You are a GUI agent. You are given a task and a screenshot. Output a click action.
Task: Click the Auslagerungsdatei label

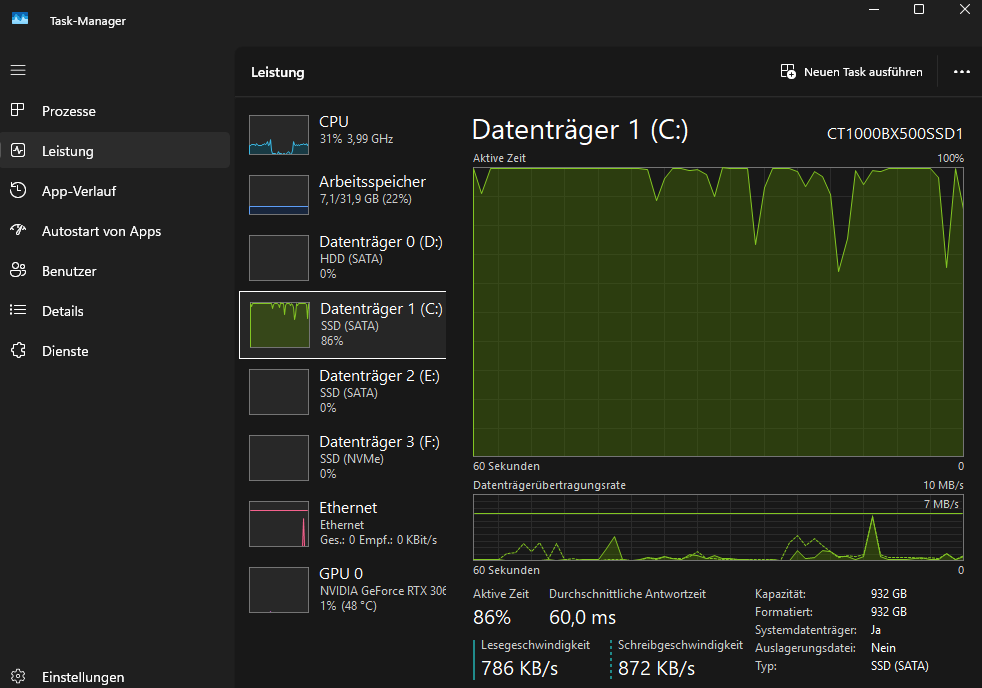(805, 648)
